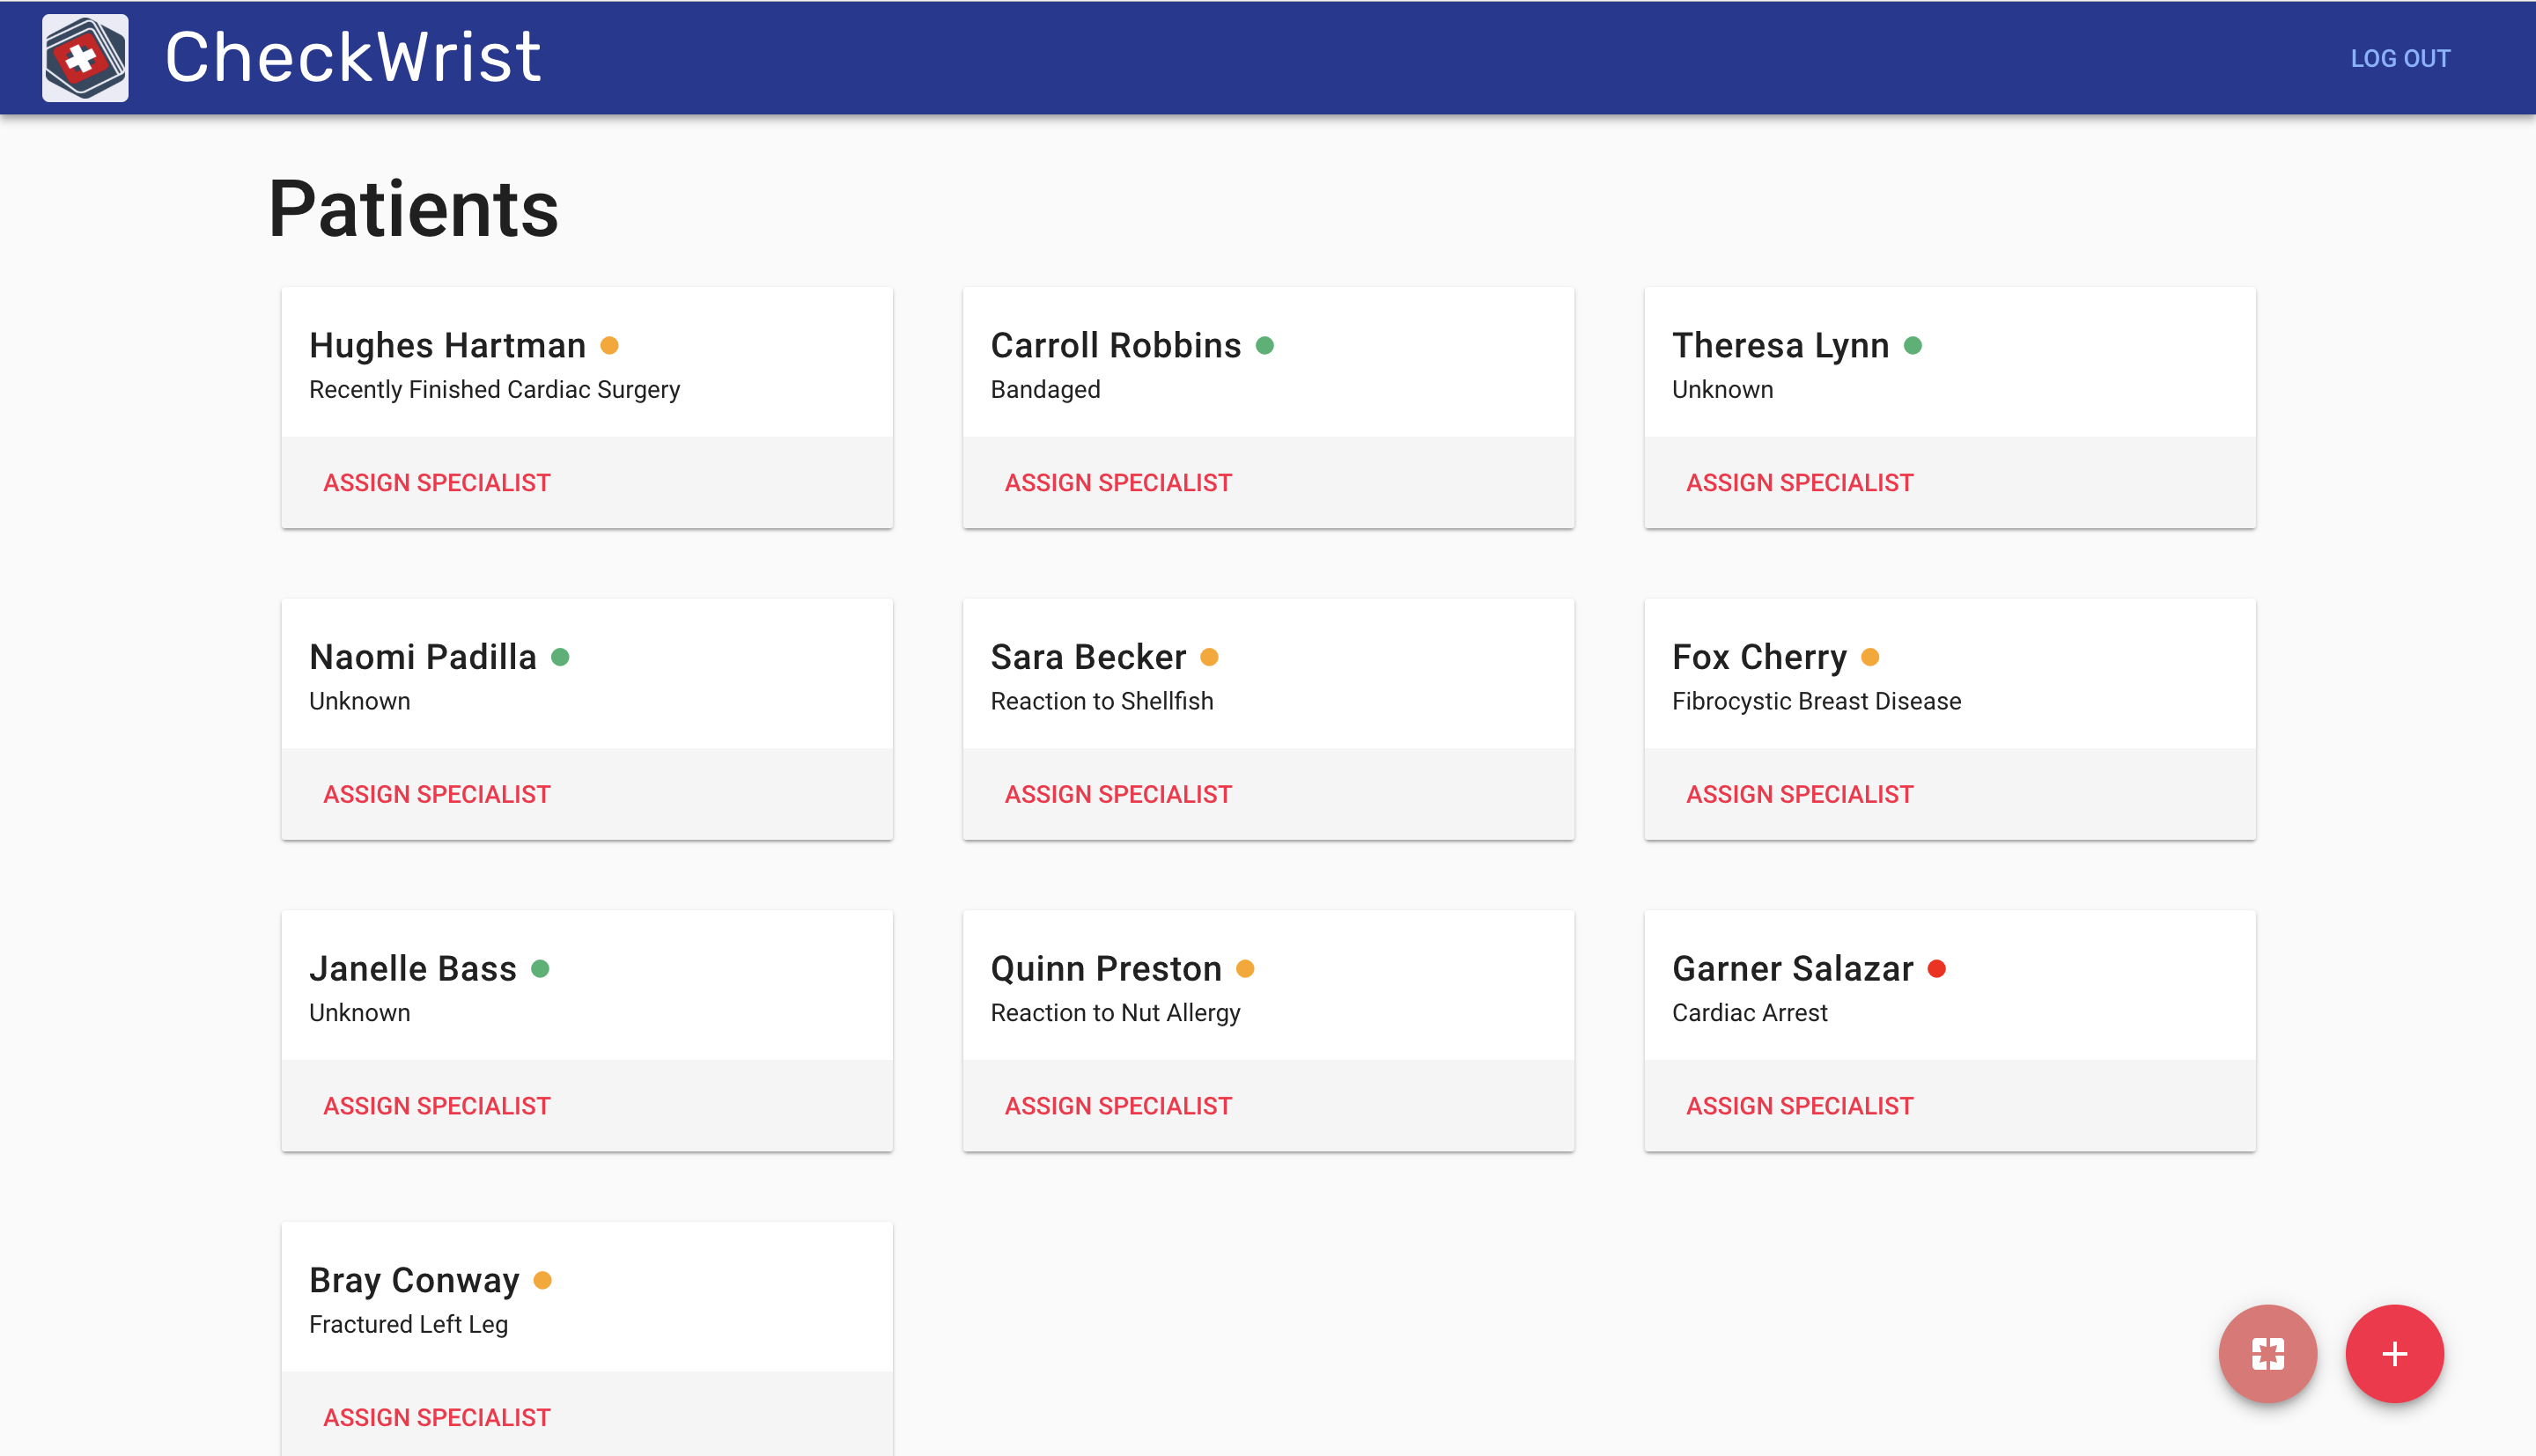The image size is (2536, 1456).
Task: Assign a specialist for Bray Conway
Action: [436, 1417]
